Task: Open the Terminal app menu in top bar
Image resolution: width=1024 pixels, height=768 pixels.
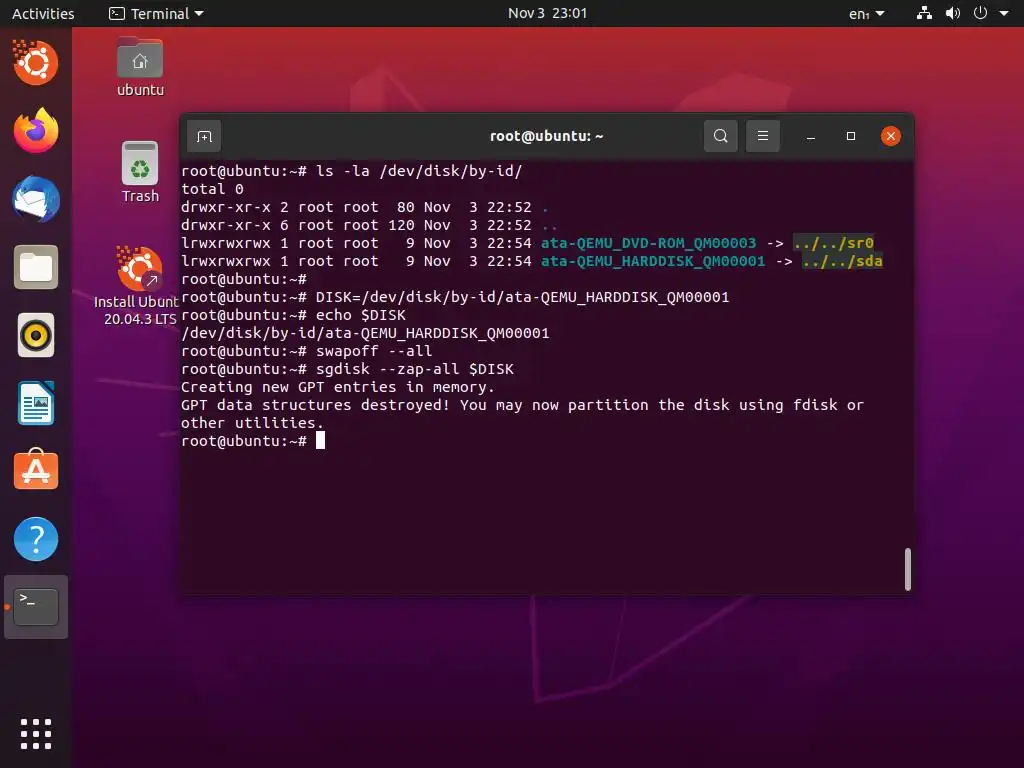Action: (156, 13)
